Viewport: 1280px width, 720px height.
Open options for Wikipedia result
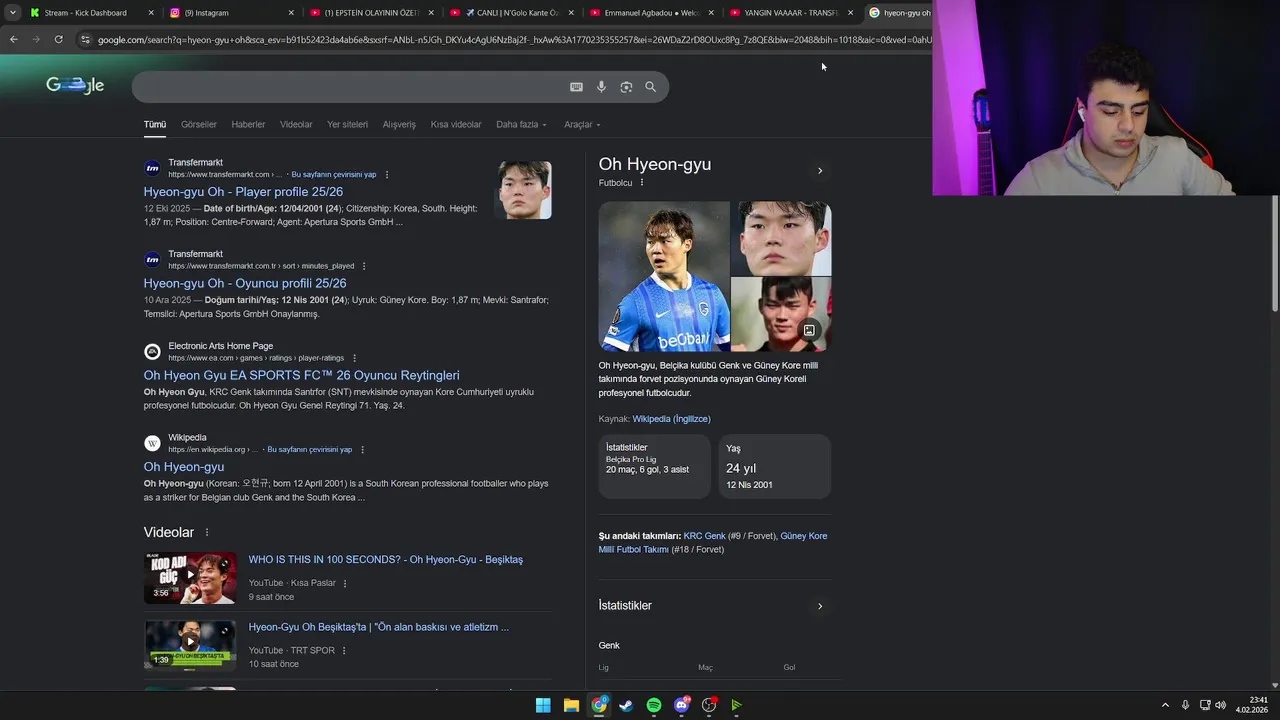pyautogui.click(x=362, y=450)
